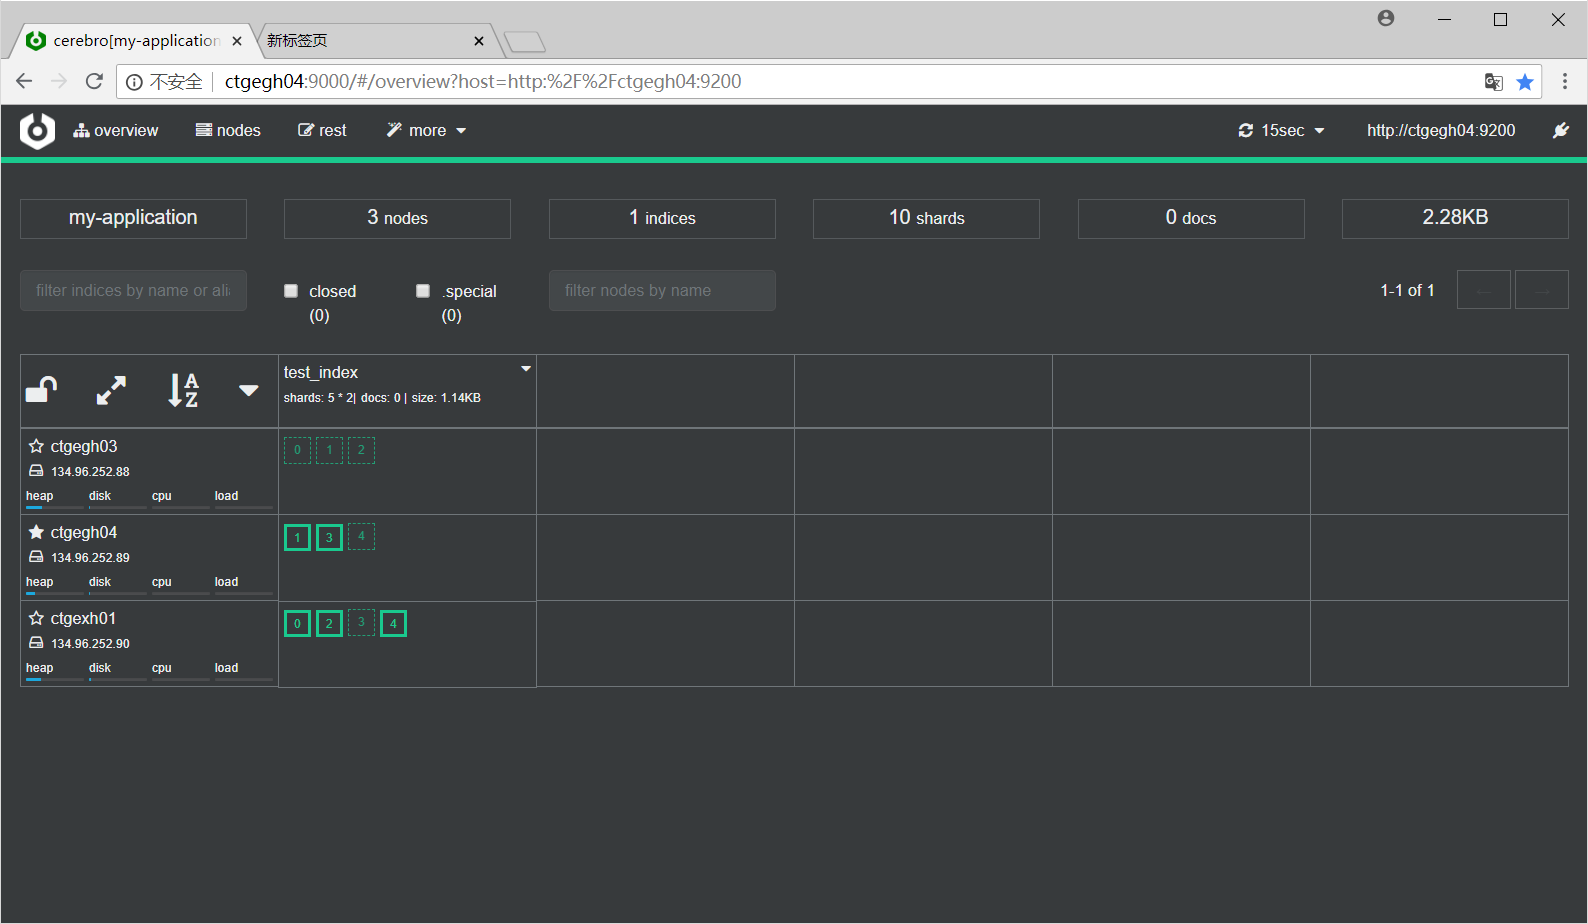This screenshot has width=1588, height=924.
Task: Click the ctgexh01 node name
Action: [x=83, y=618]
